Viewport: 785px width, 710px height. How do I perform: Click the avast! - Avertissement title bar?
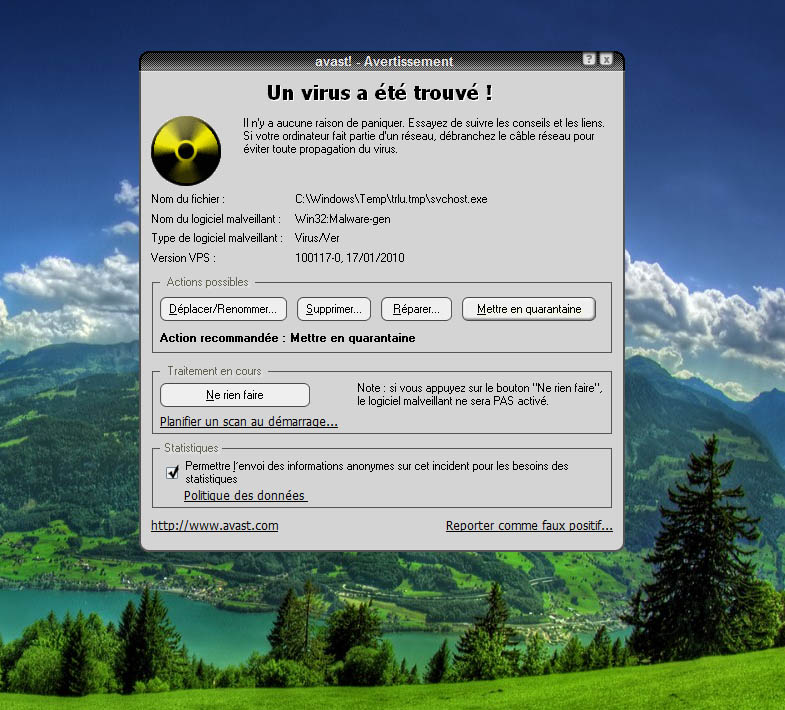pyautogui.click(x=382, y=61)
